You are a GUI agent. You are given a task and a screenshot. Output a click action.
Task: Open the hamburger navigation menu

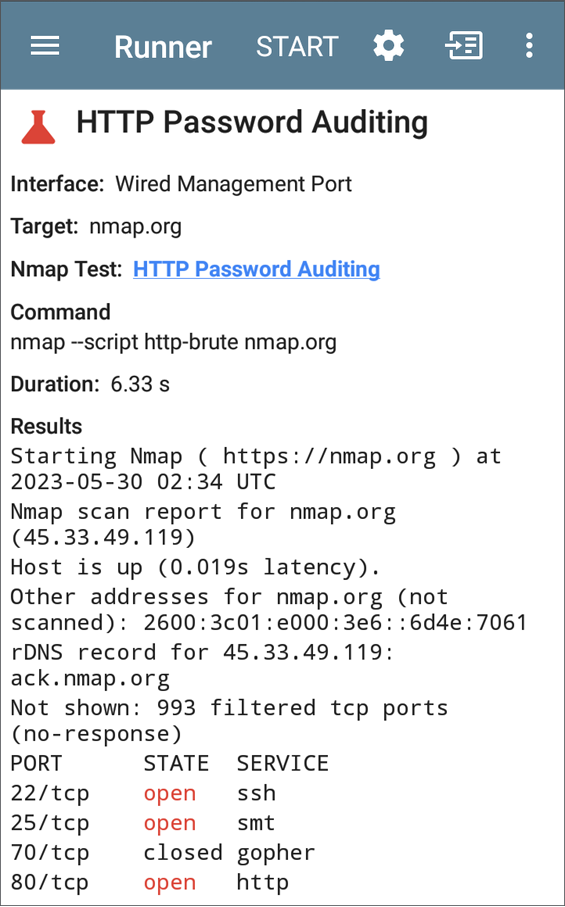coord(45,46)
